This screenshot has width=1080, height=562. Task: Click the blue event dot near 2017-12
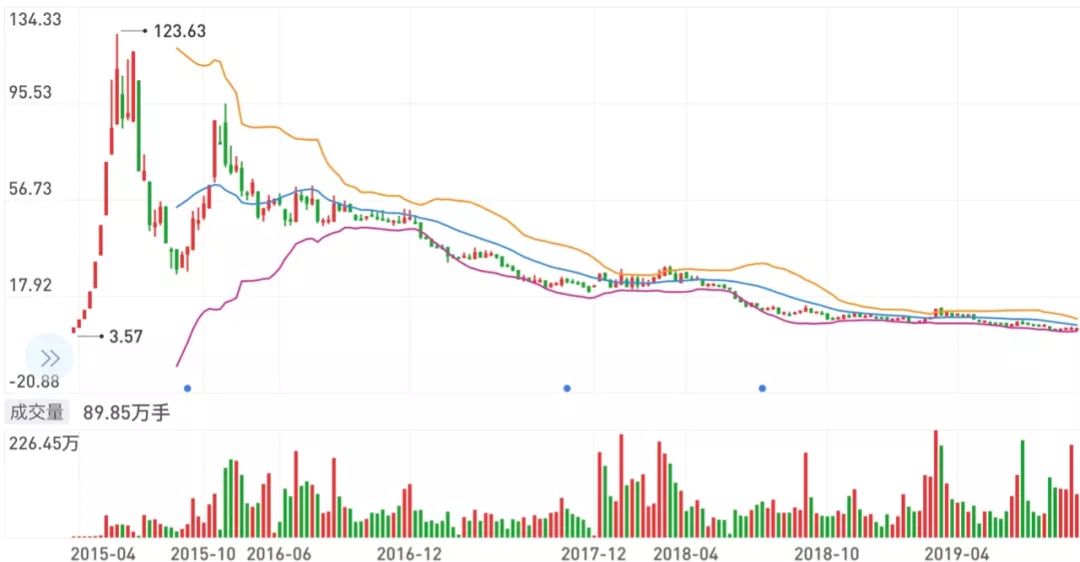pyautogui.click(x=567, y=388)
